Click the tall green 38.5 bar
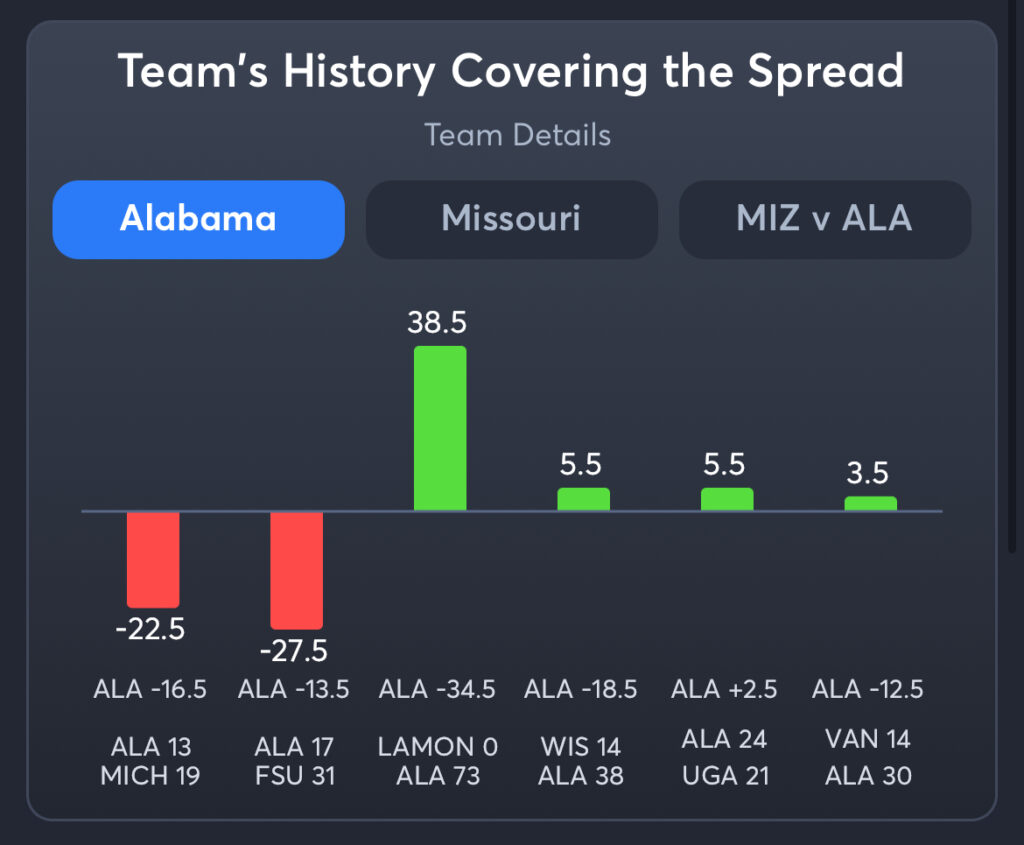 point(440,428)
